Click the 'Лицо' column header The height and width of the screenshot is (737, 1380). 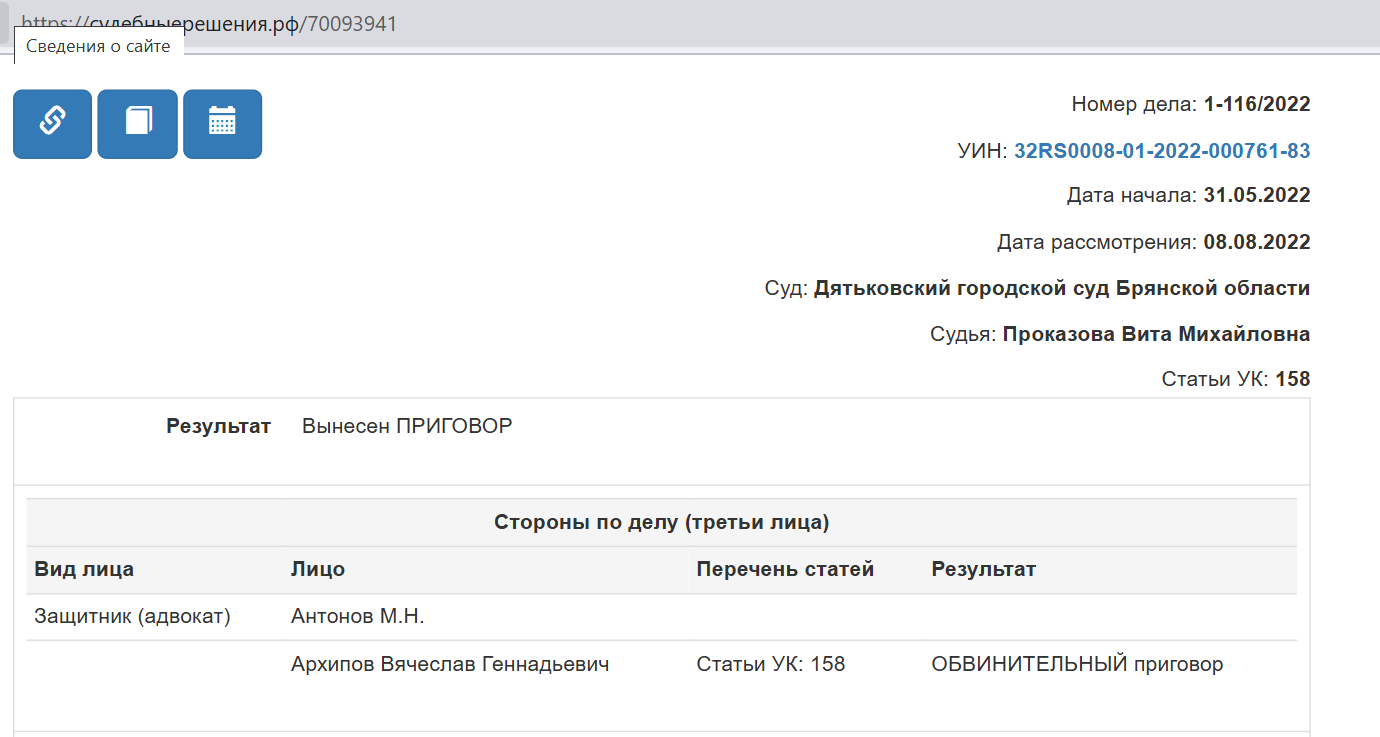pos(318,569)
